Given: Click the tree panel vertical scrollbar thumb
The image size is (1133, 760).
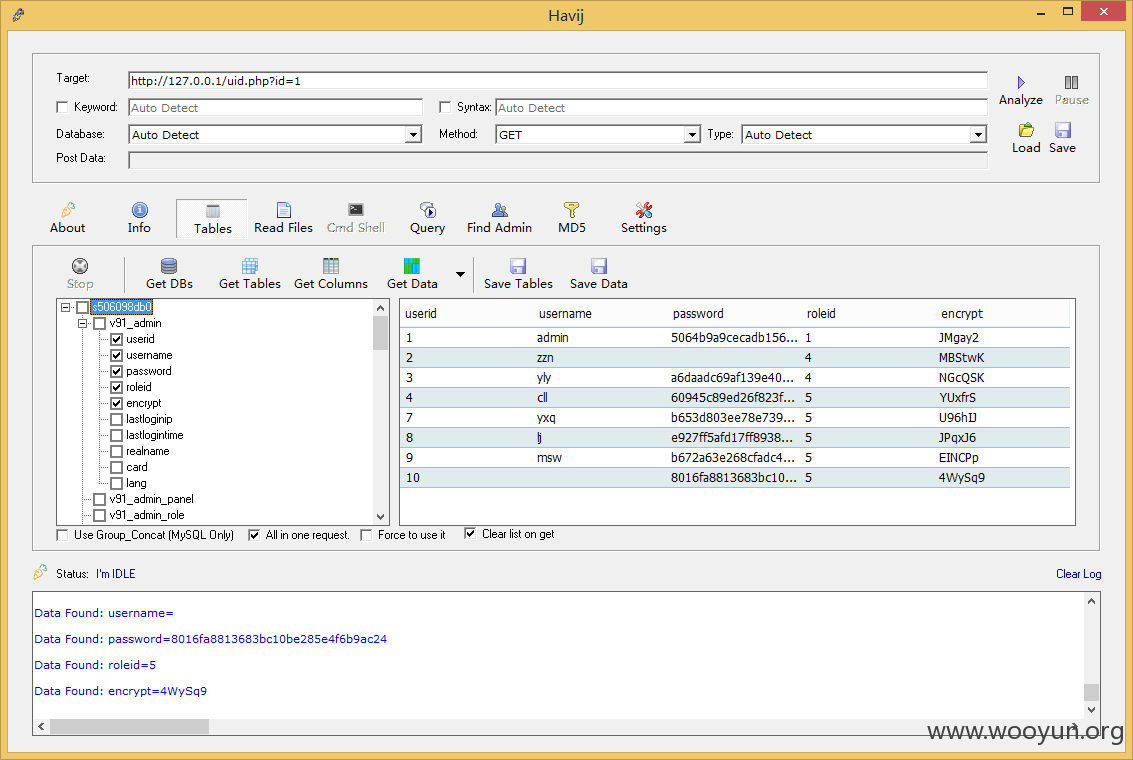Looking at the screenshot, I should tap(381, 333).
